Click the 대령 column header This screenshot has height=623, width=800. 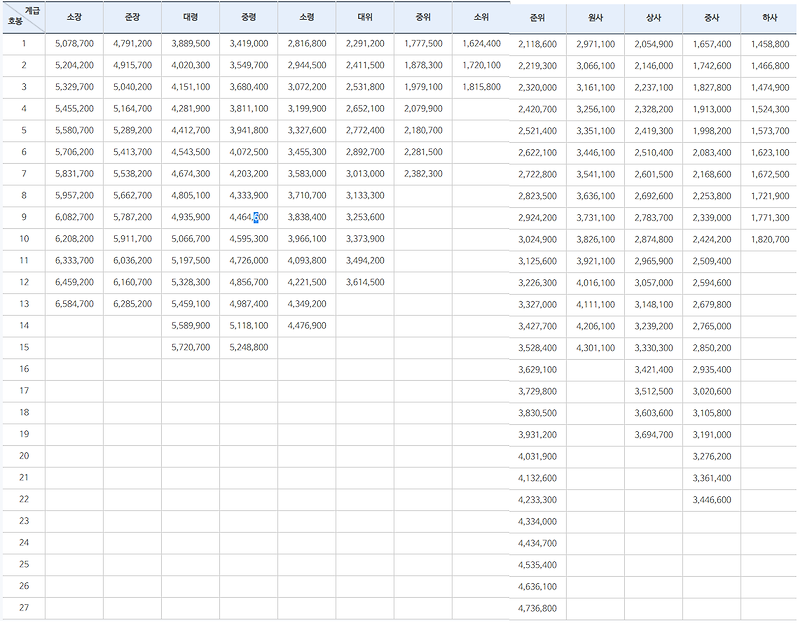click(x=191, y=17)
